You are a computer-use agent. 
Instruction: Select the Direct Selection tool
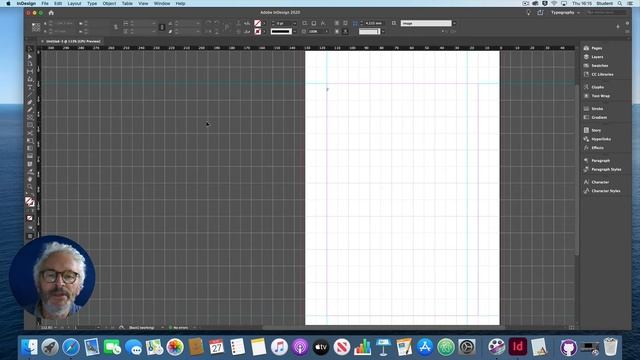coord(30,56)
